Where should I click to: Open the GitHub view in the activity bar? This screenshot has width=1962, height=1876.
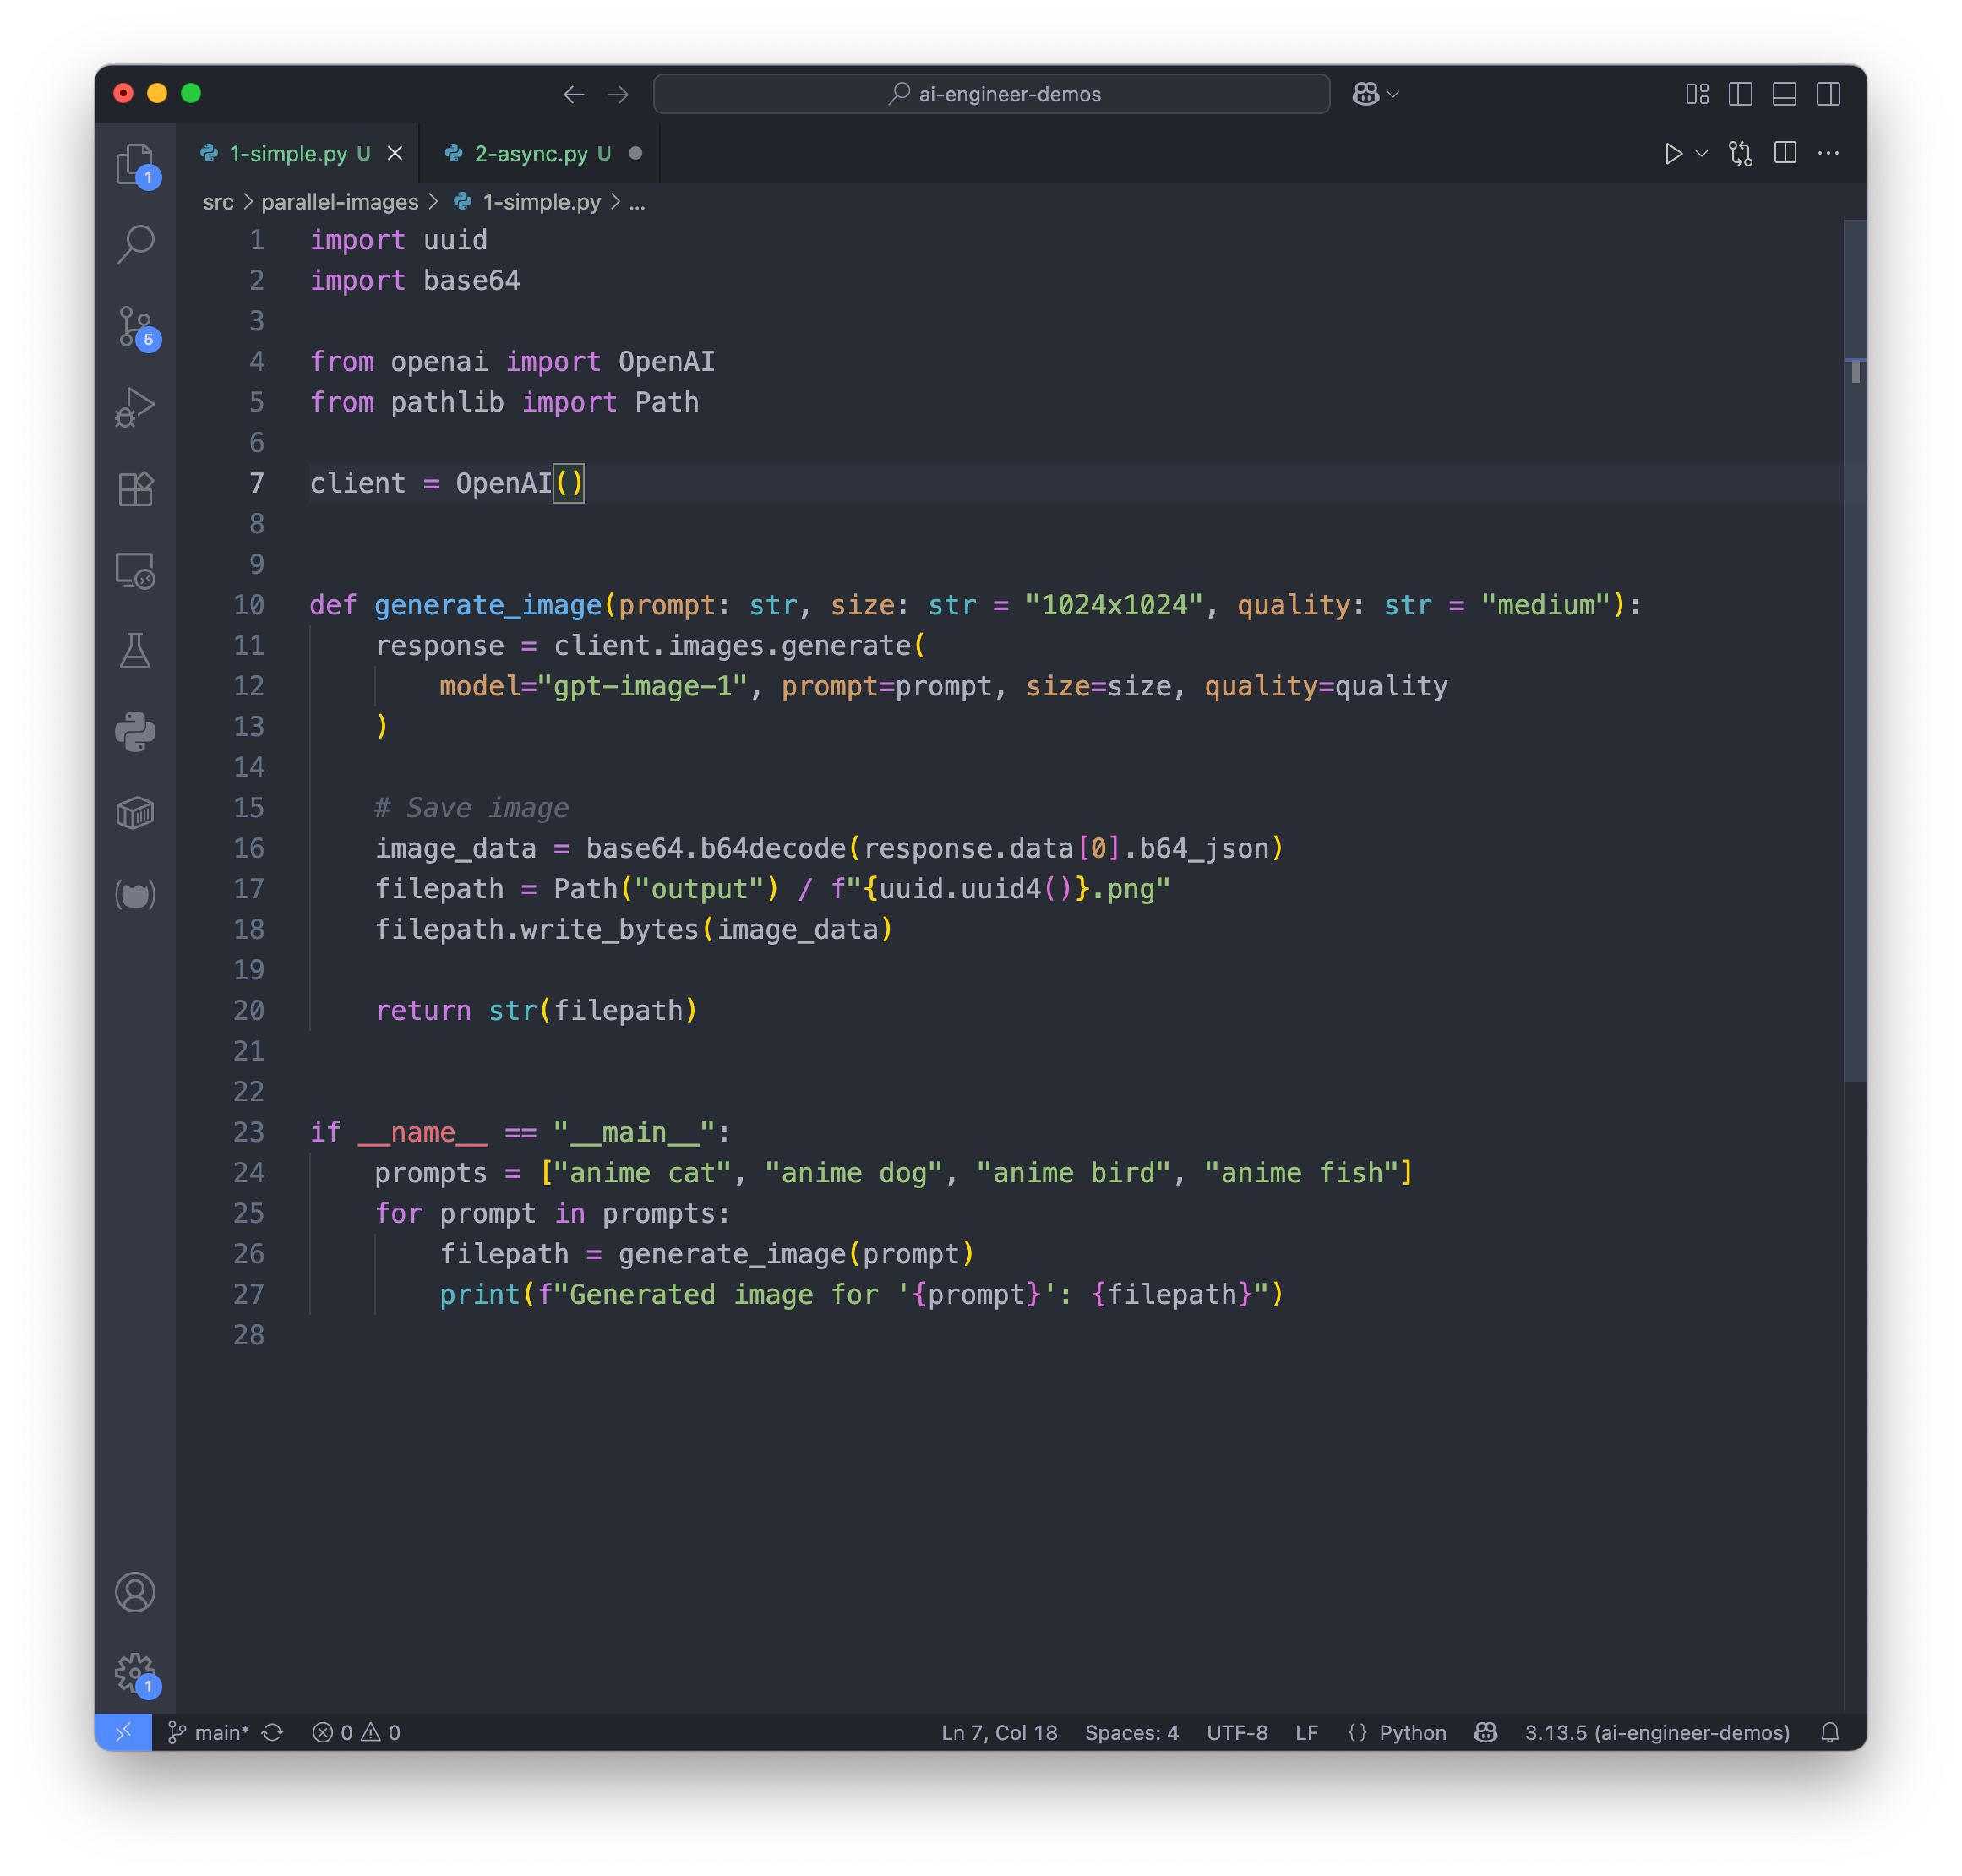pyautogui.click(x=136, y=894)
